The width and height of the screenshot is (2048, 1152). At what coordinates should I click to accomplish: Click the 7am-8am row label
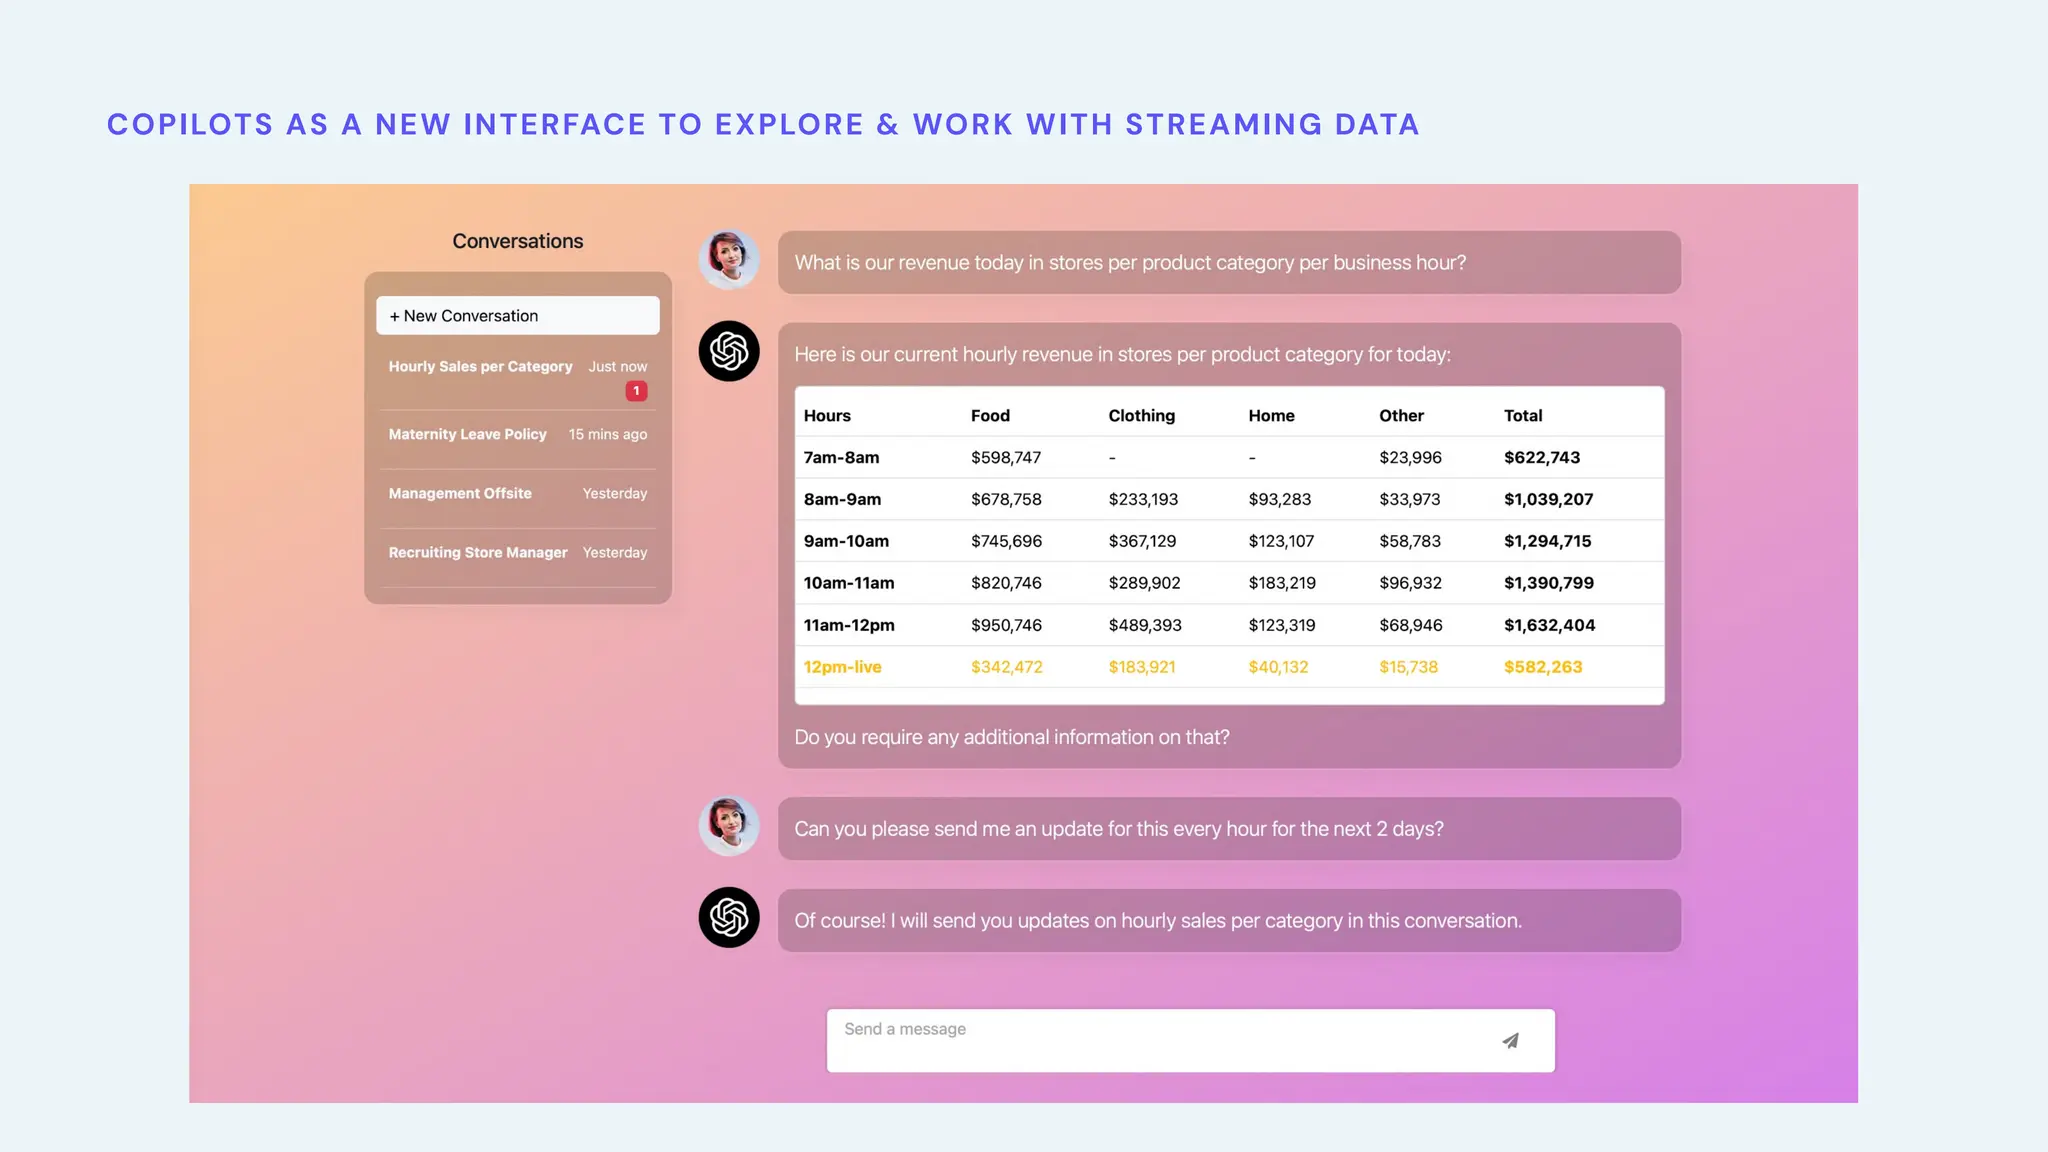[x=841, y=458]
